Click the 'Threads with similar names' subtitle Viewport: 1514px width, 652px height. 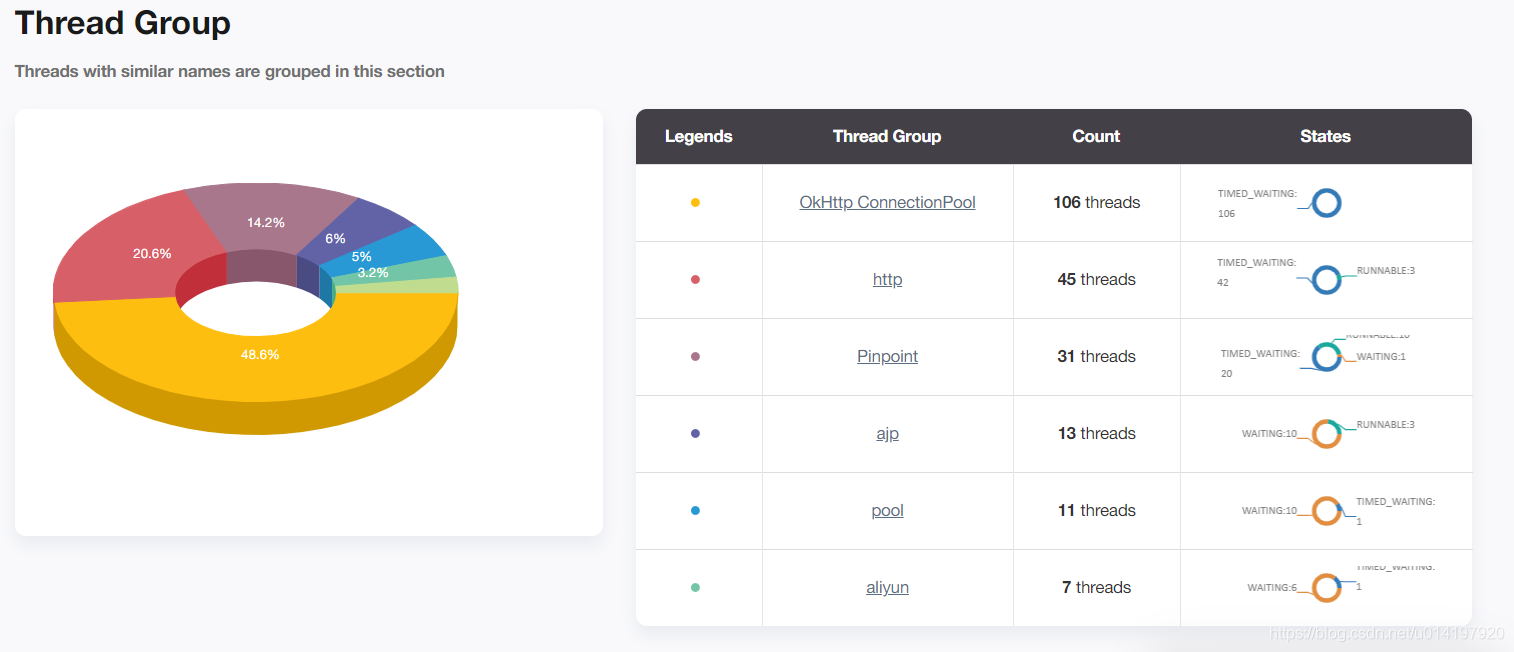tap(230, 71)
